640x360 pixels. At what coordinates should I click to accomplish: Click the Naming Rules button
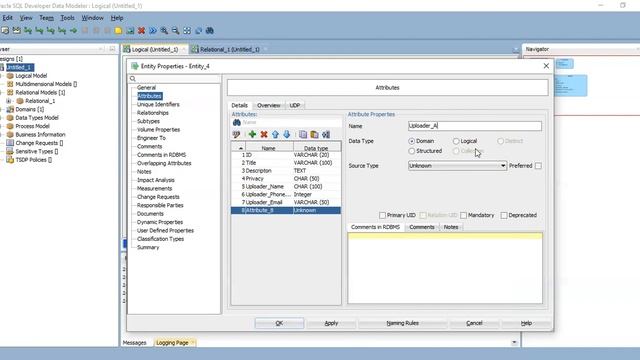point(402,323)
